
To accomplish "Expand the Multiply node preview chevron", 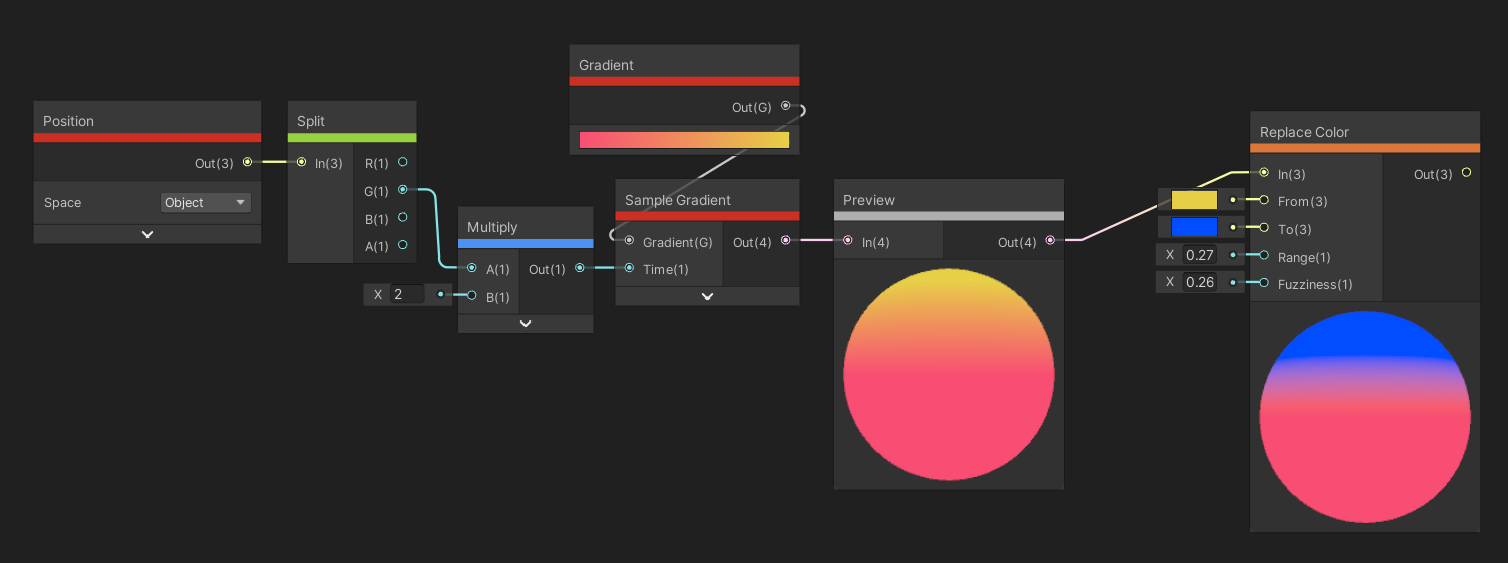I will coord(525,323).
